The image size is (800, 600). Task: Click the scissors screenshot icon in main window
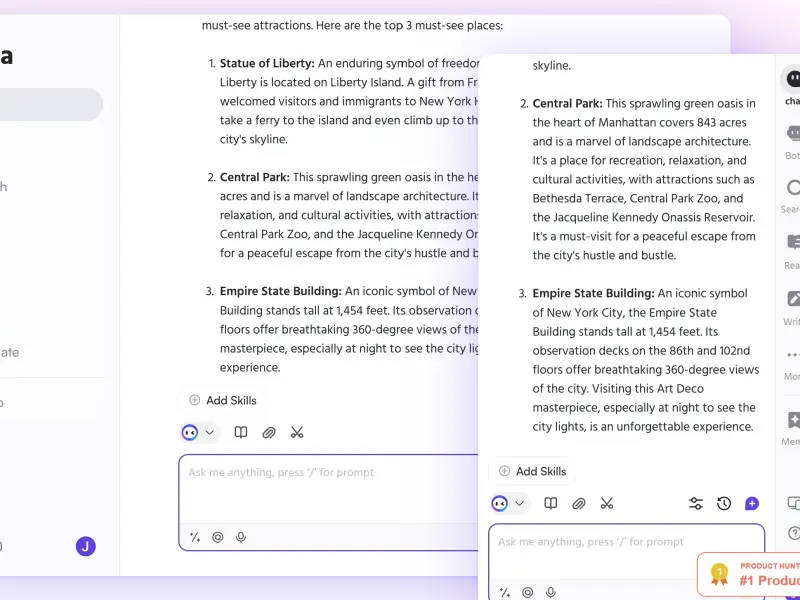coord(297,433)
